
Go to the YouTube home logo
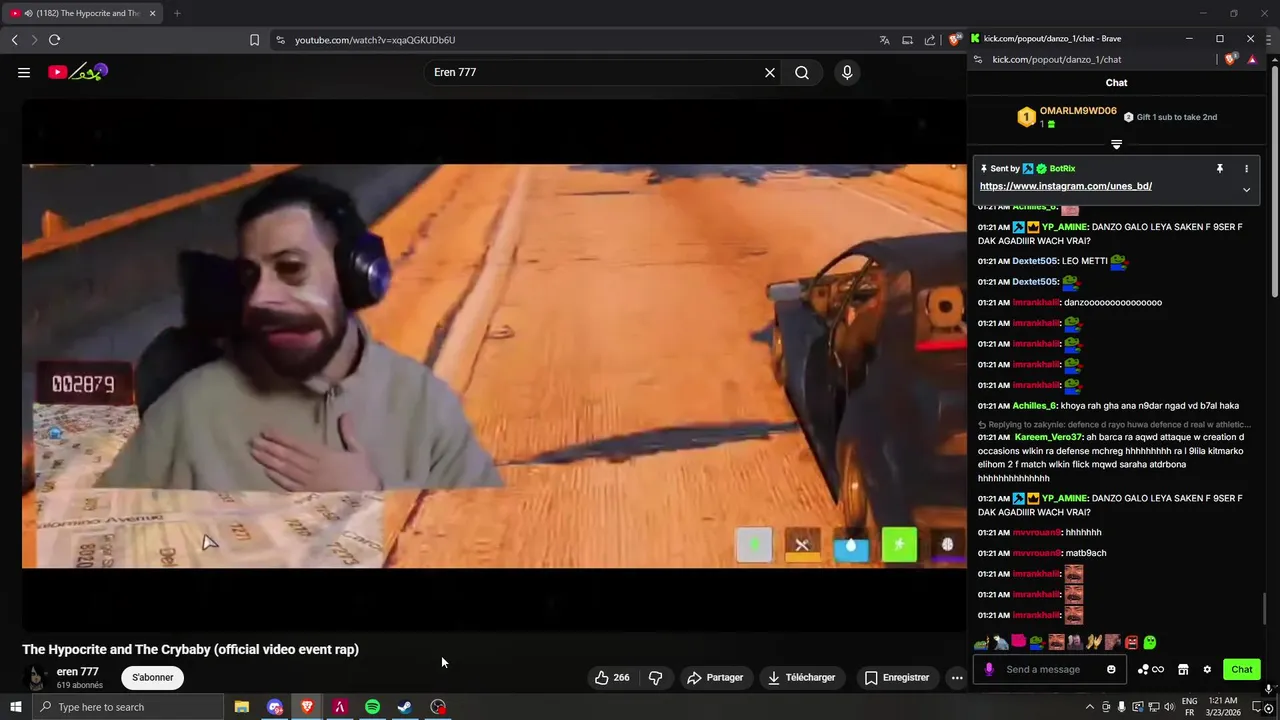78,72
